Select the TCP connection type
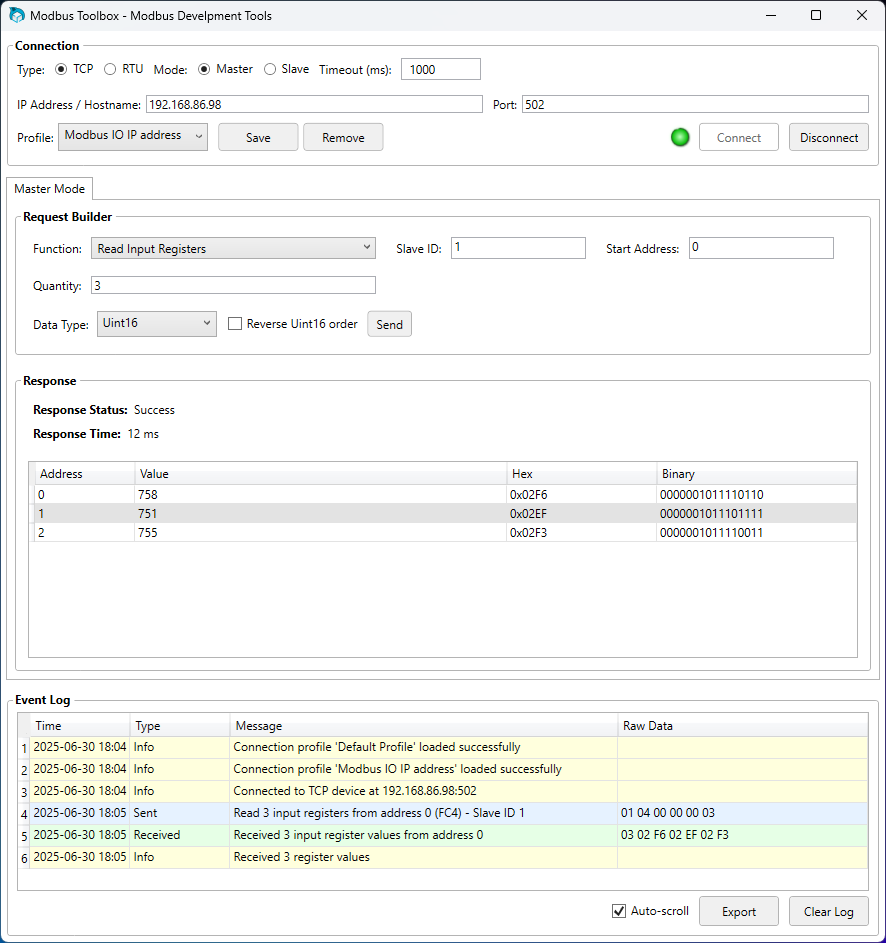Image resolution: width=886 pixels, height=943 pixels. (62, 69)
